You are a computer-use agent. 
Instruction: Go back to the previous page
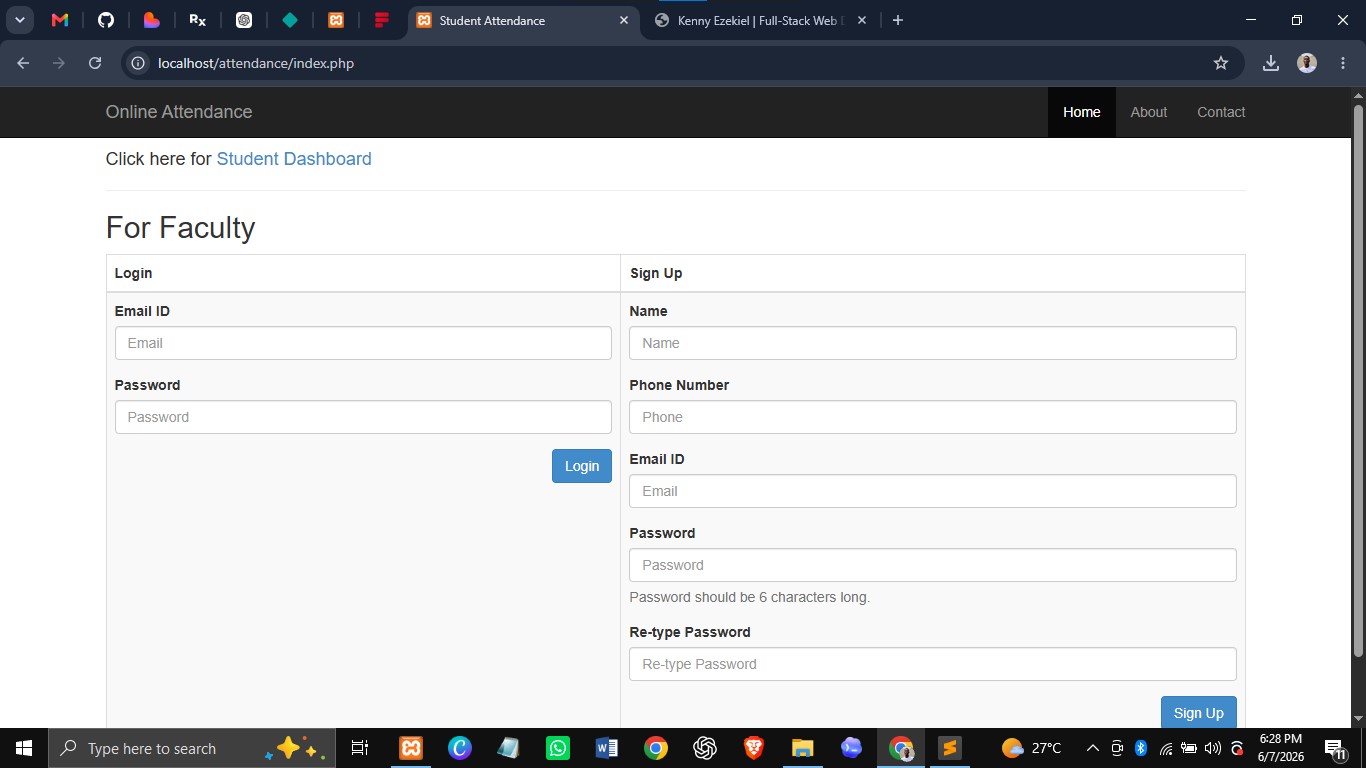pos(23,63)
